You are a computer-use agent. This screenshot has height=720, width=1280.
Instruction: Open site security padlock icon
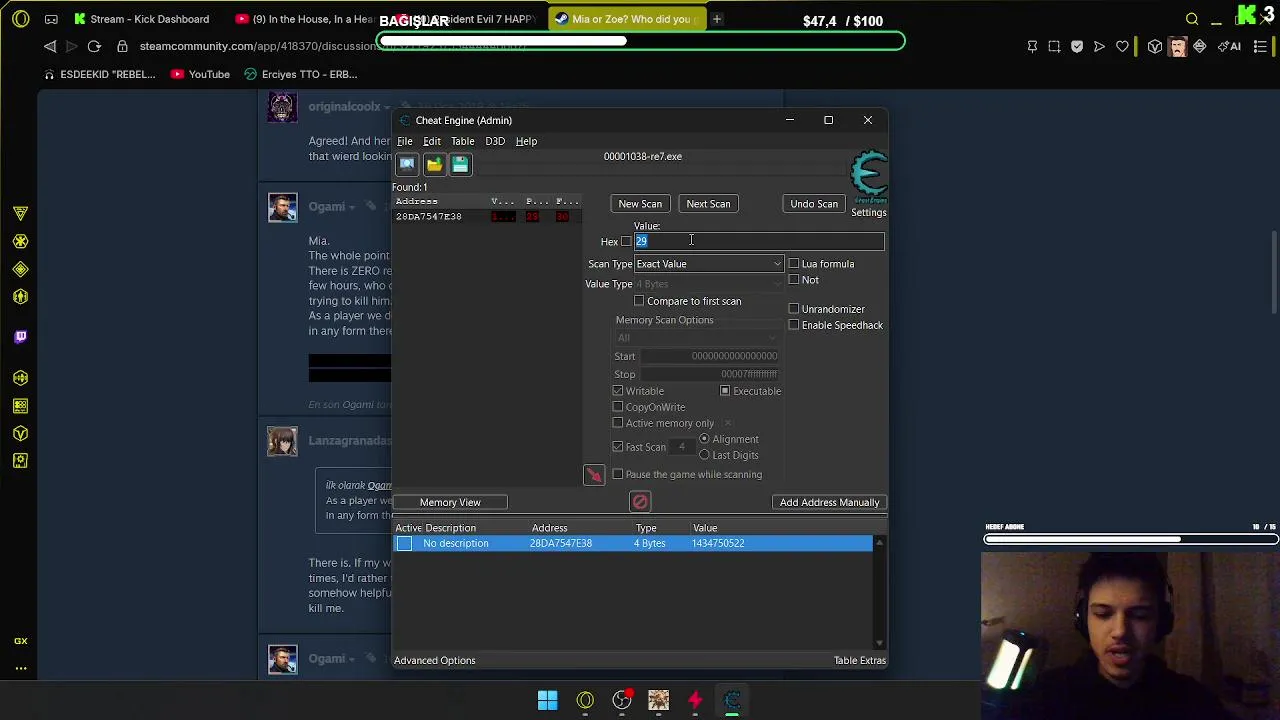click(x=122, y=46)
